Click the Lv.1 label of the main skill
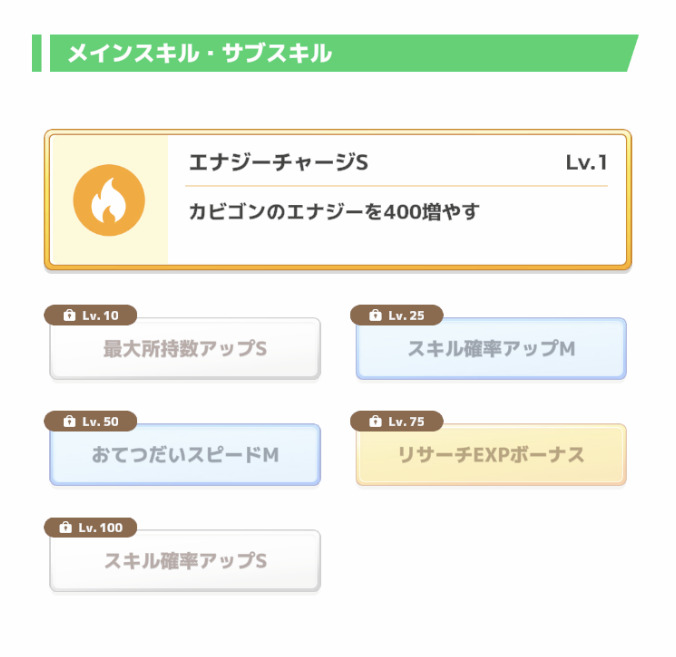This screenshot has width=676, height=657. [586, 163]
